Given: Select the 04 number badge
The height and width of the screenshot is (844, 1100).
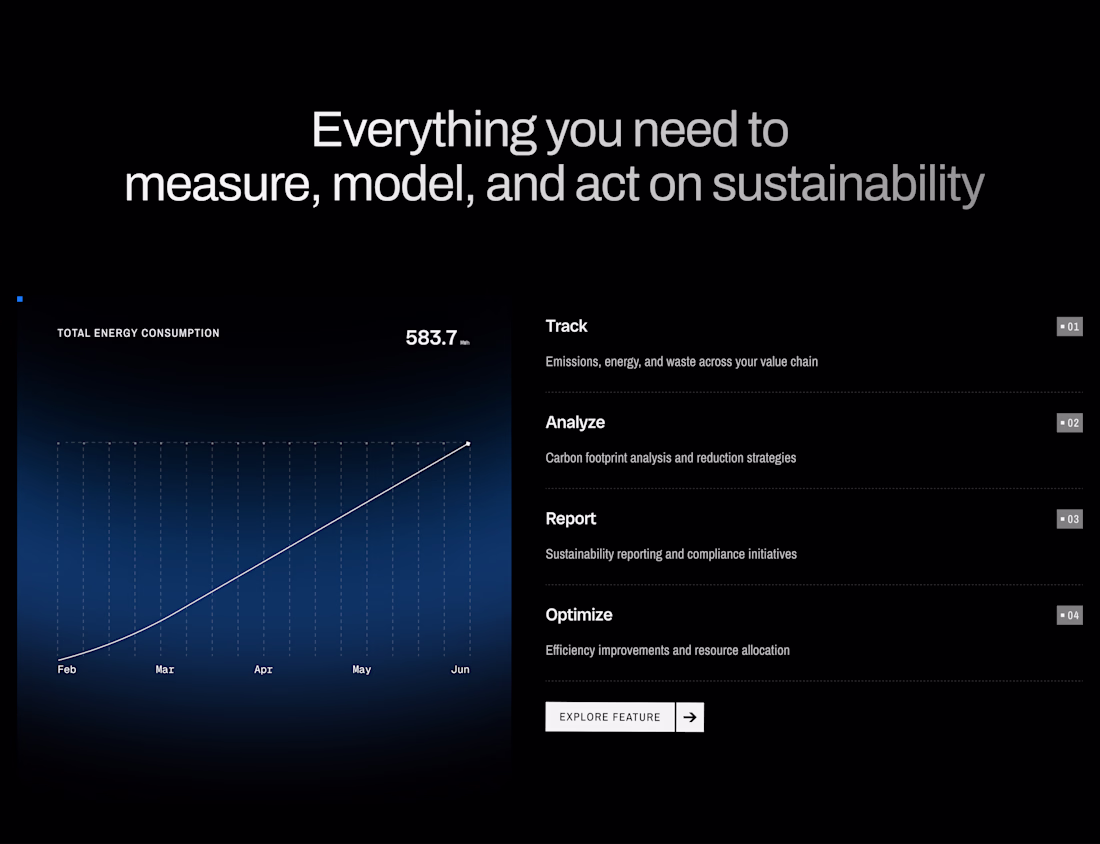Looking at the screenshot, I should (x=1069, y=615).
